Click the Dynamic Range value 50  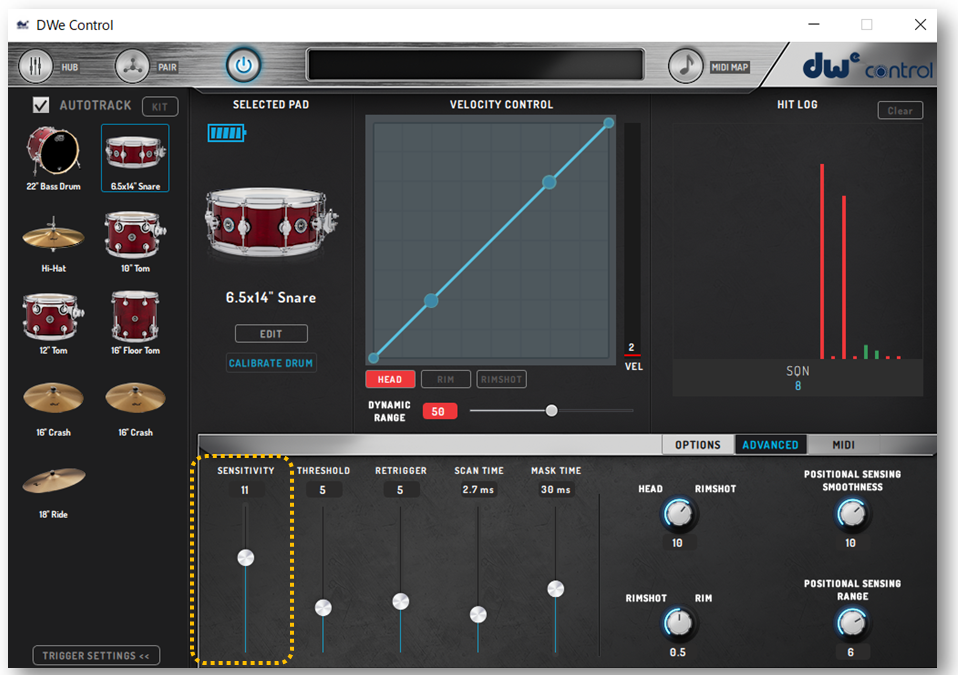tap(439, 412)
